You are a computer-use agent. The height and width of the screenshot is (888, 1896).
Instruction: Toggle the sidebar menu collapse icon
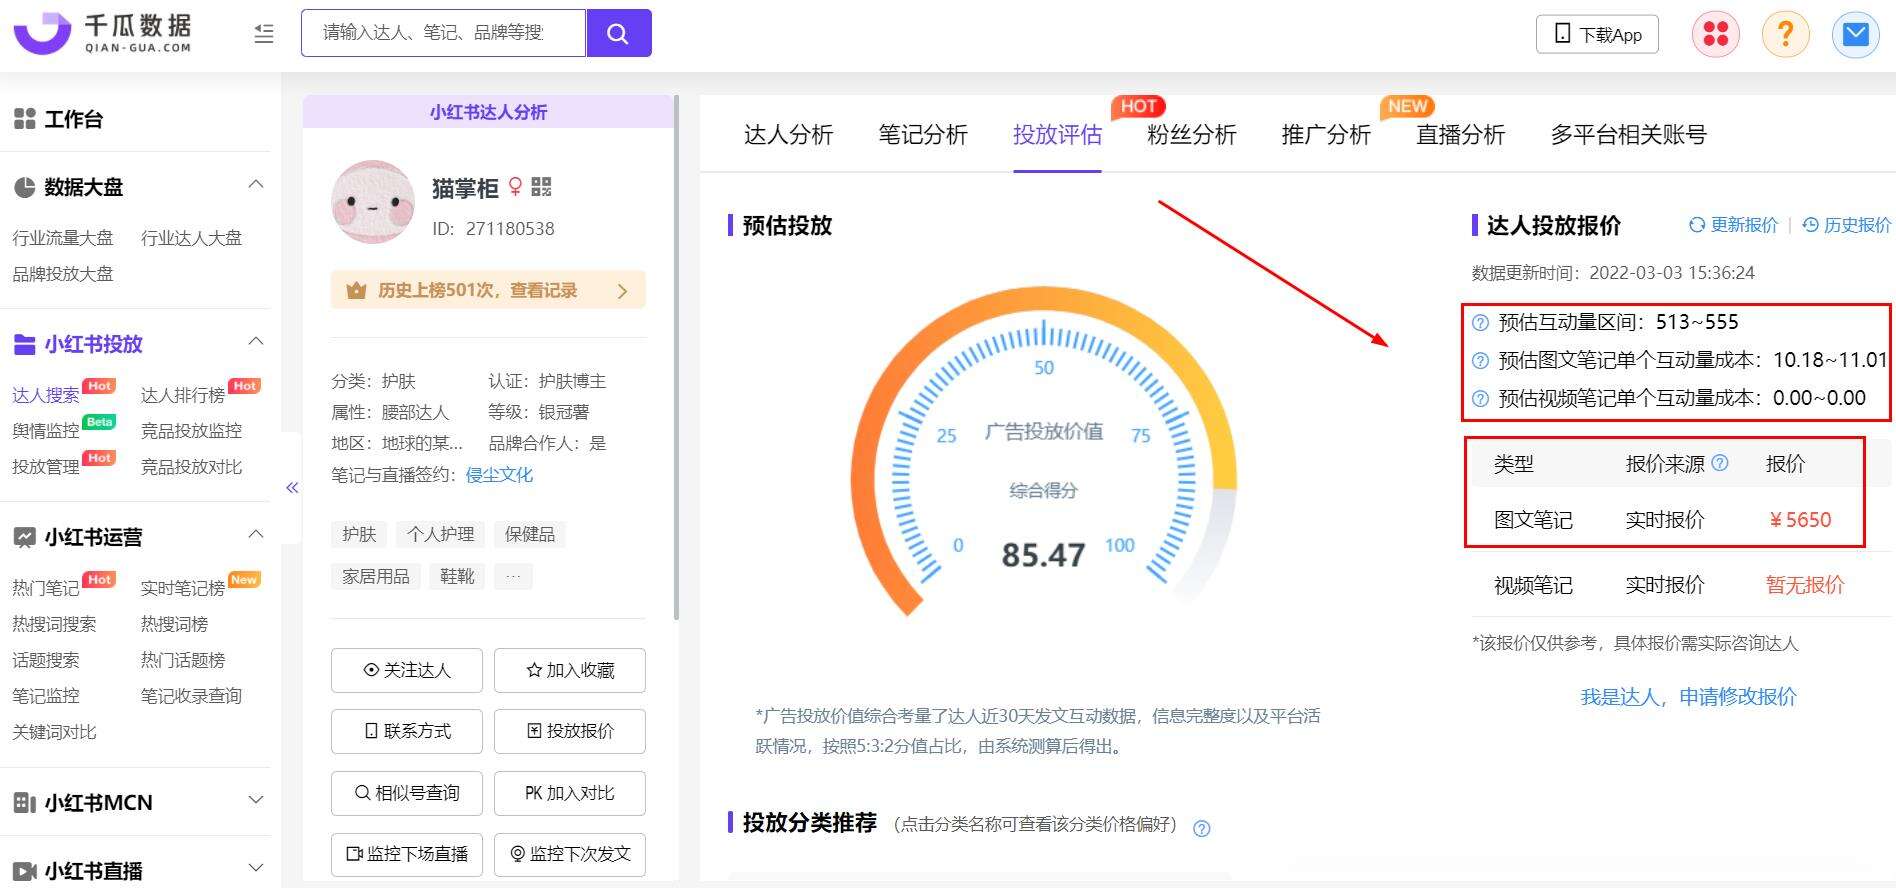(264, 34)
